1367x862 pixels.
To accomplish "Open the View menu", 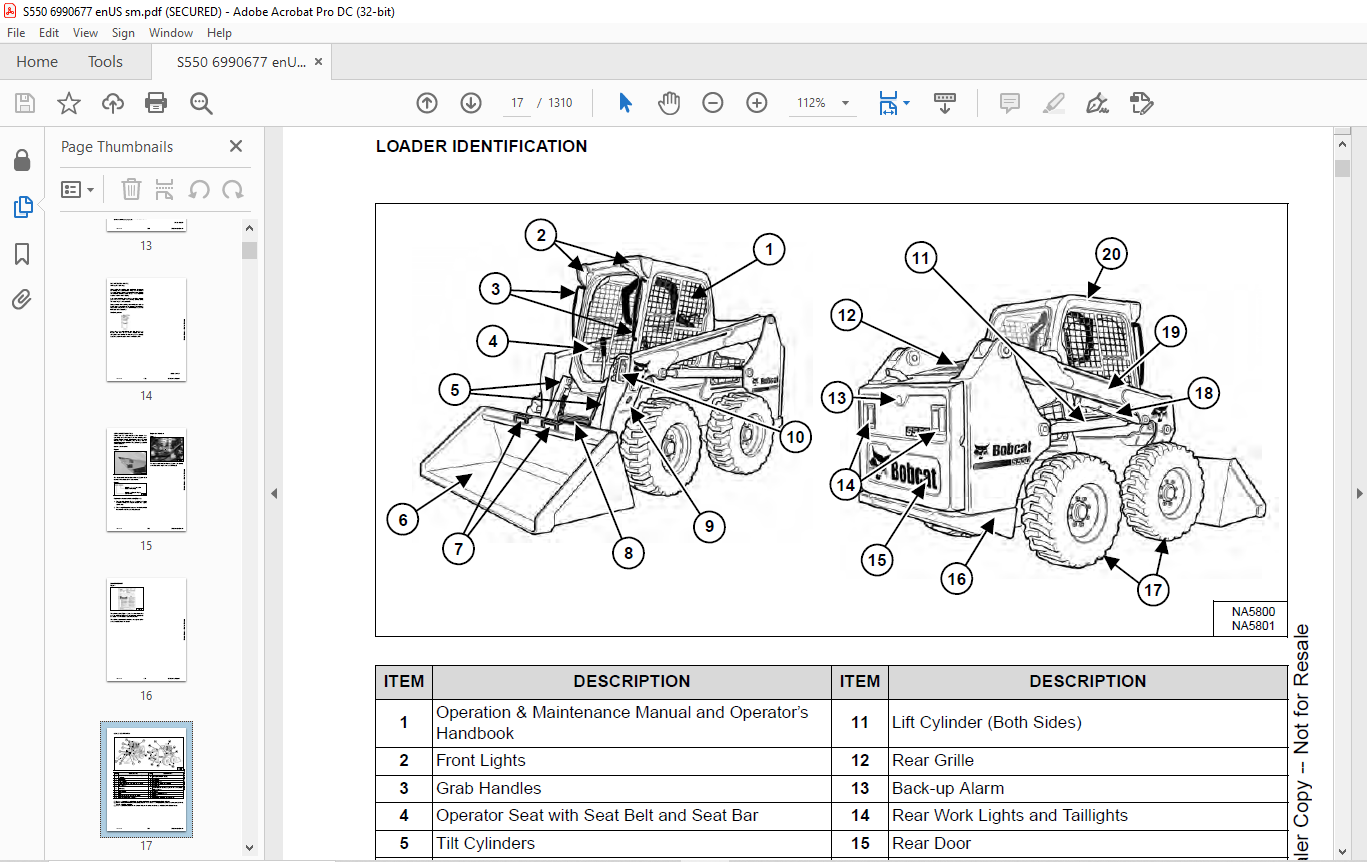I will click(86, 33).
